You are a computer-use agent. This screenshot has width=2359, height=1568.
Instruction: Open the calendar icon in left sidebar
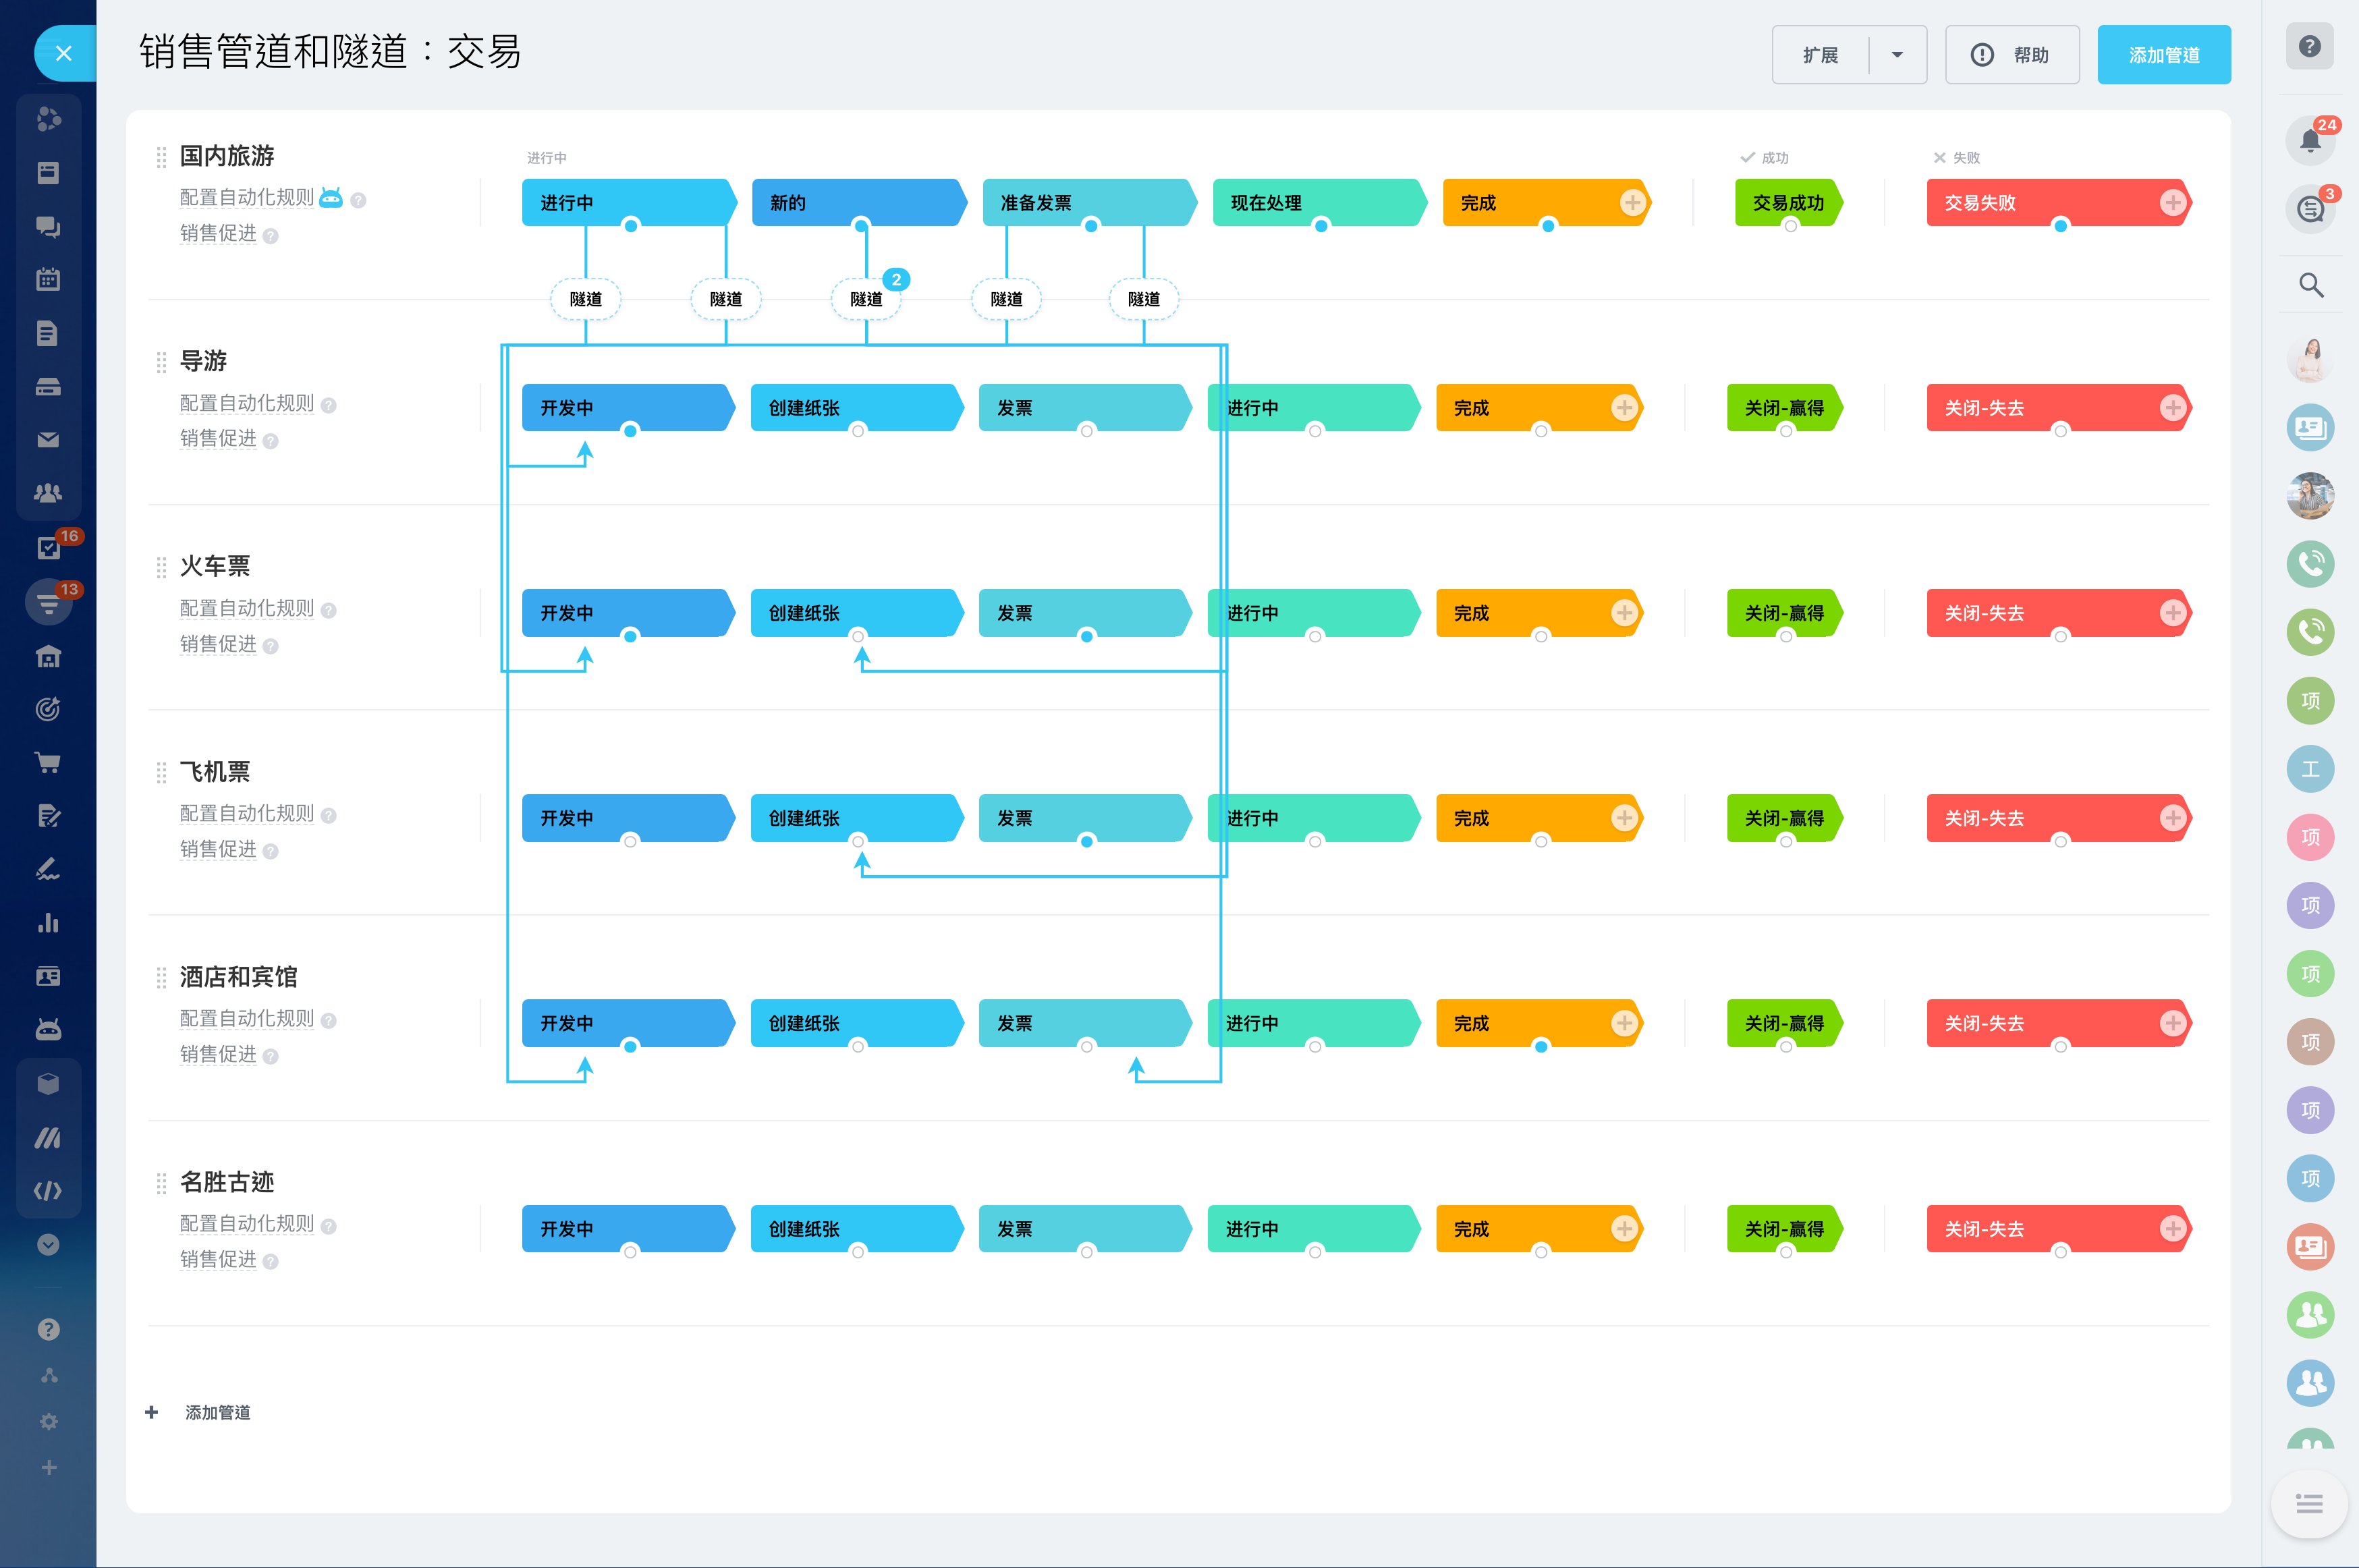pos(48,279)
